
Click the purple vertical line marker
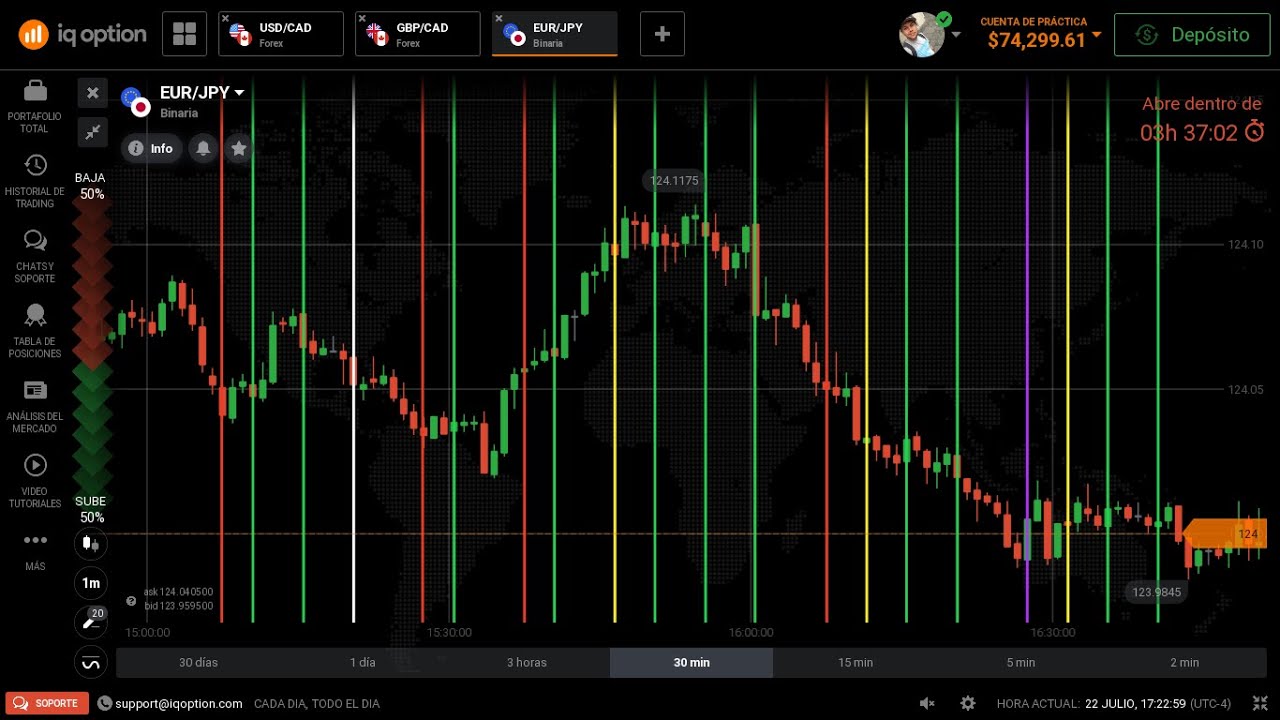coord(1027,350)
